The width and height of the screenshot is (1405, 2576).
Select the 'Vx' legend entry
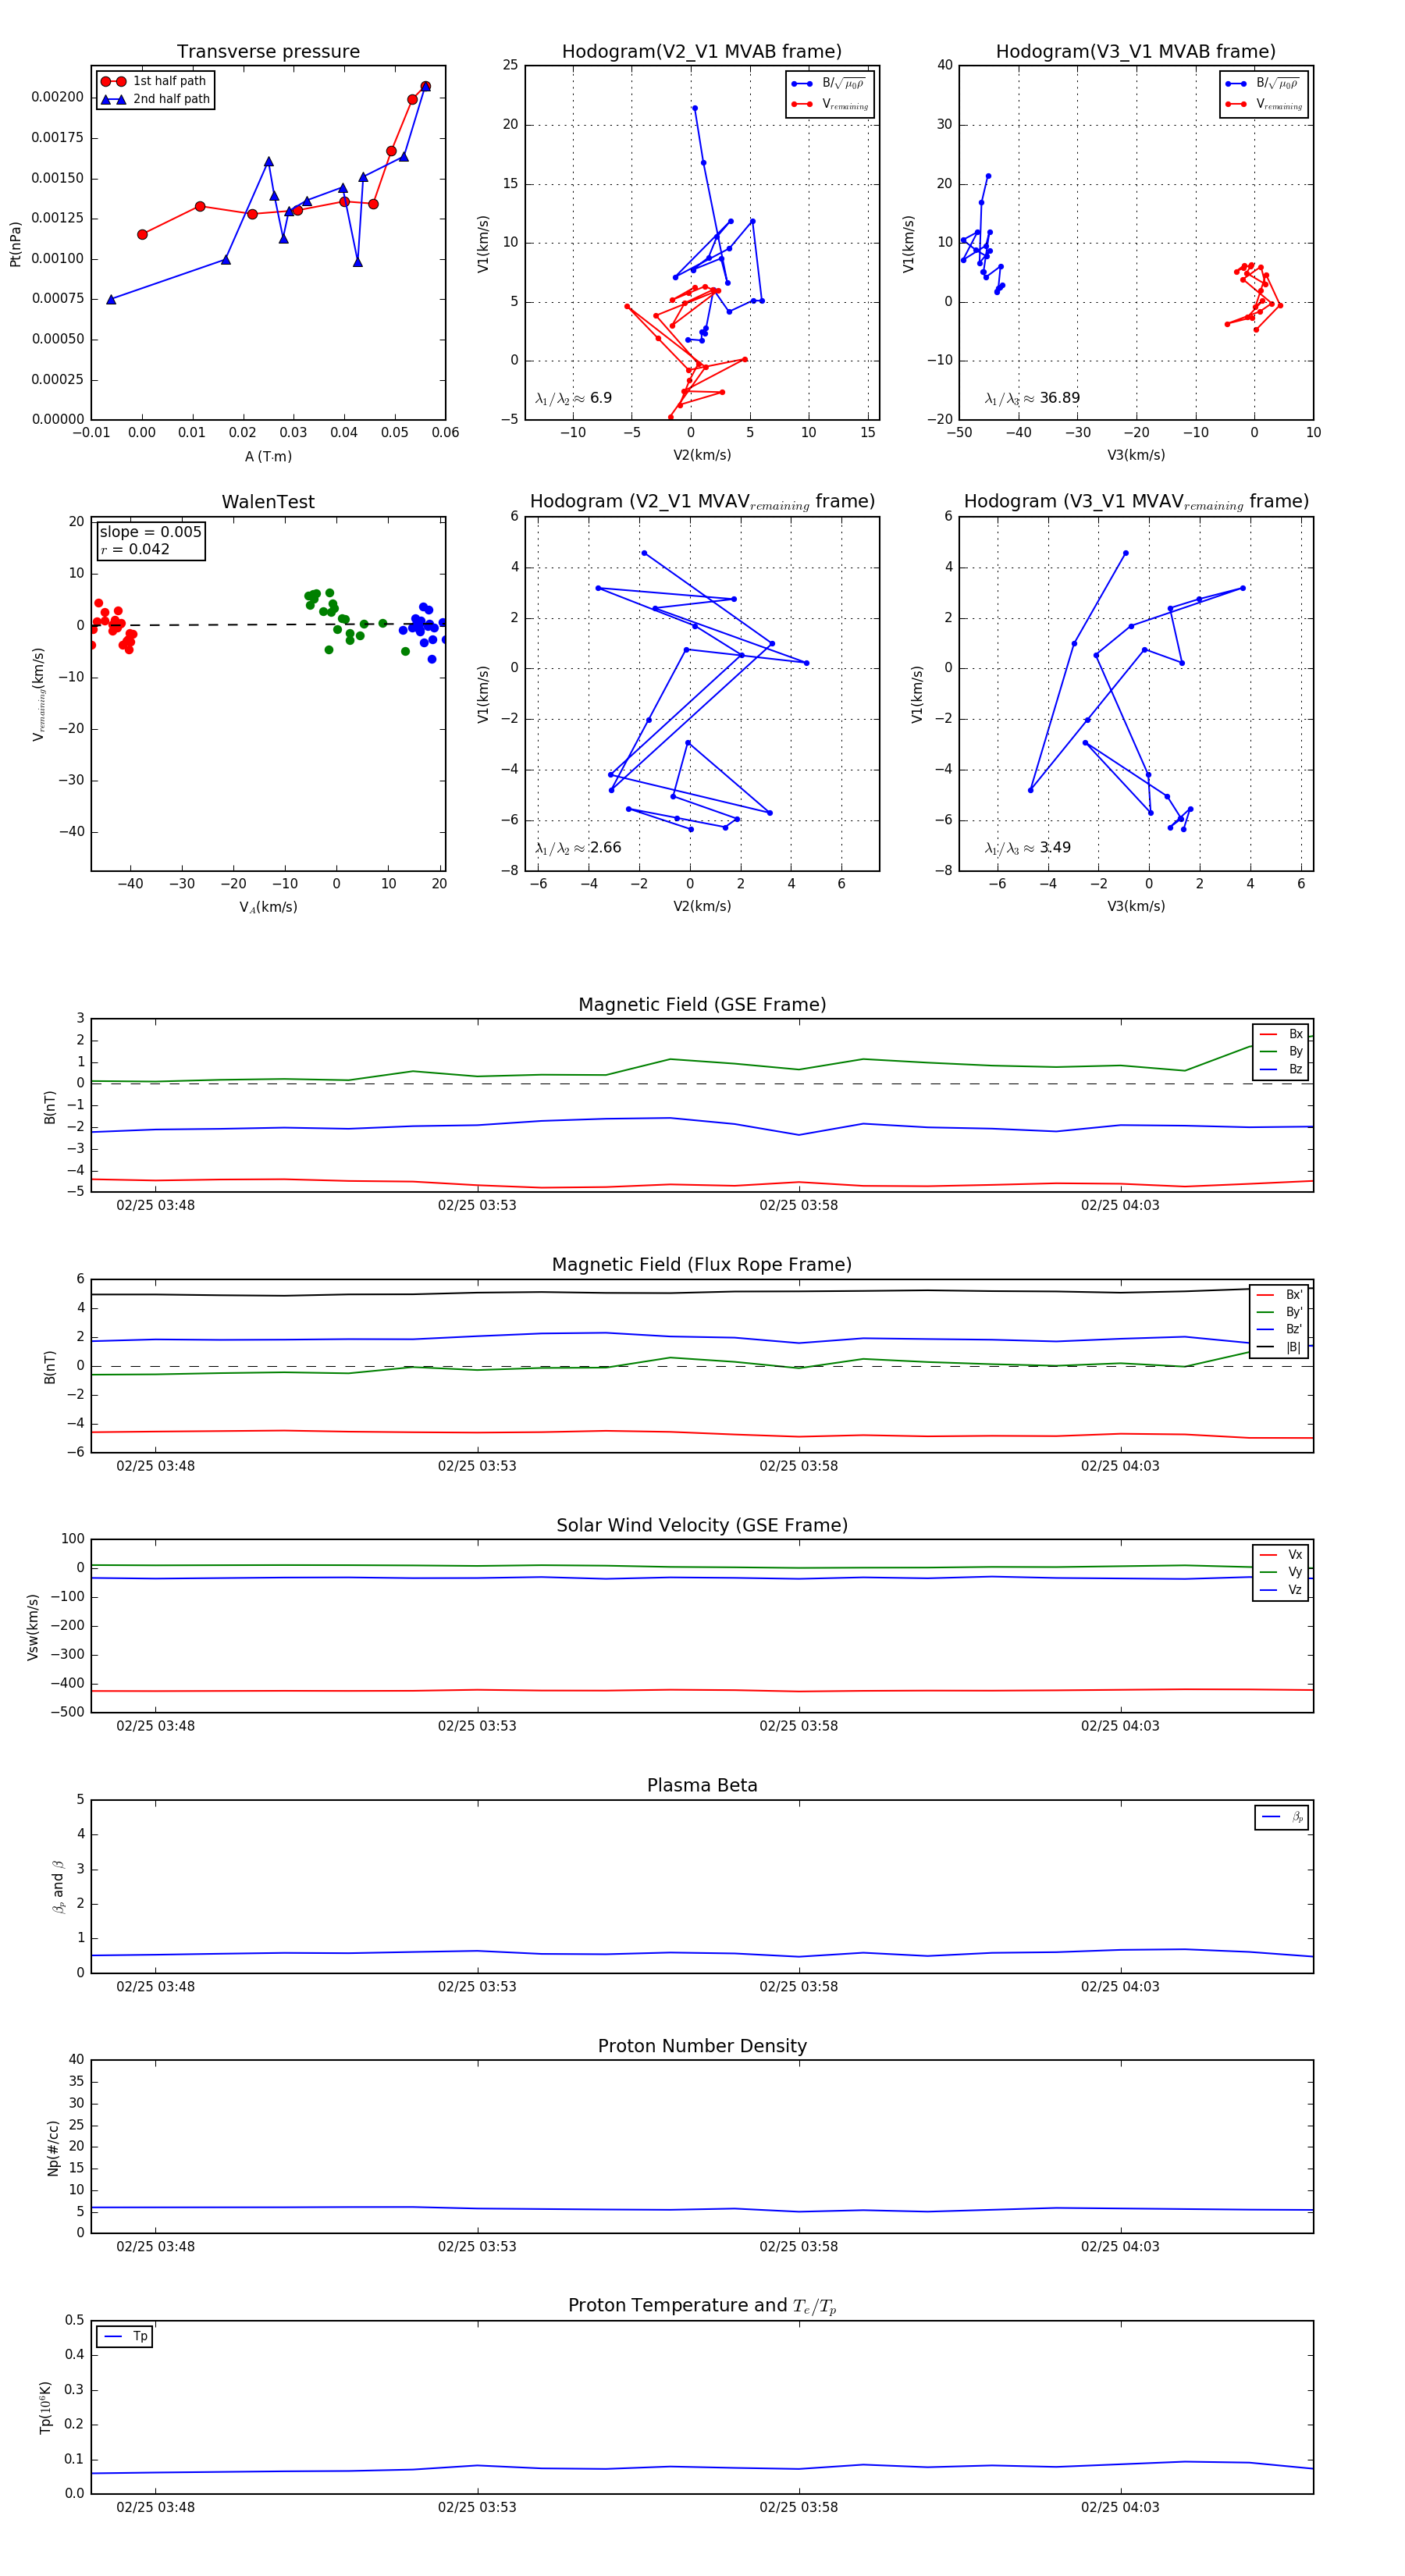[1281, 1555]
